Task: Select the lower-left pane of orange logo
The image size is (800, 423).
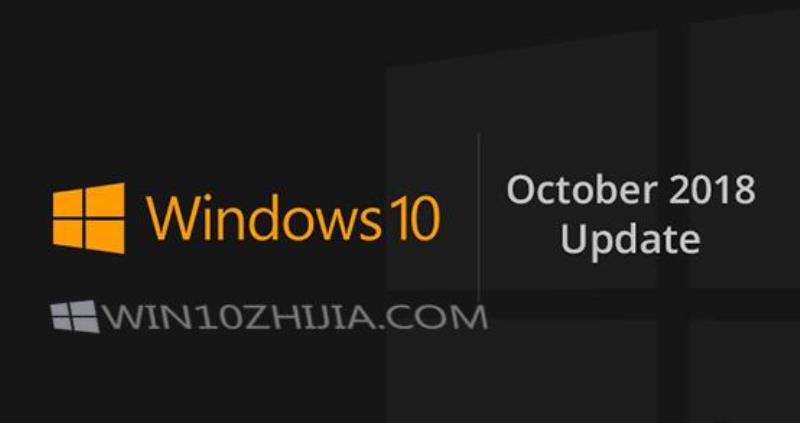Action: click(x=68, y=233)
